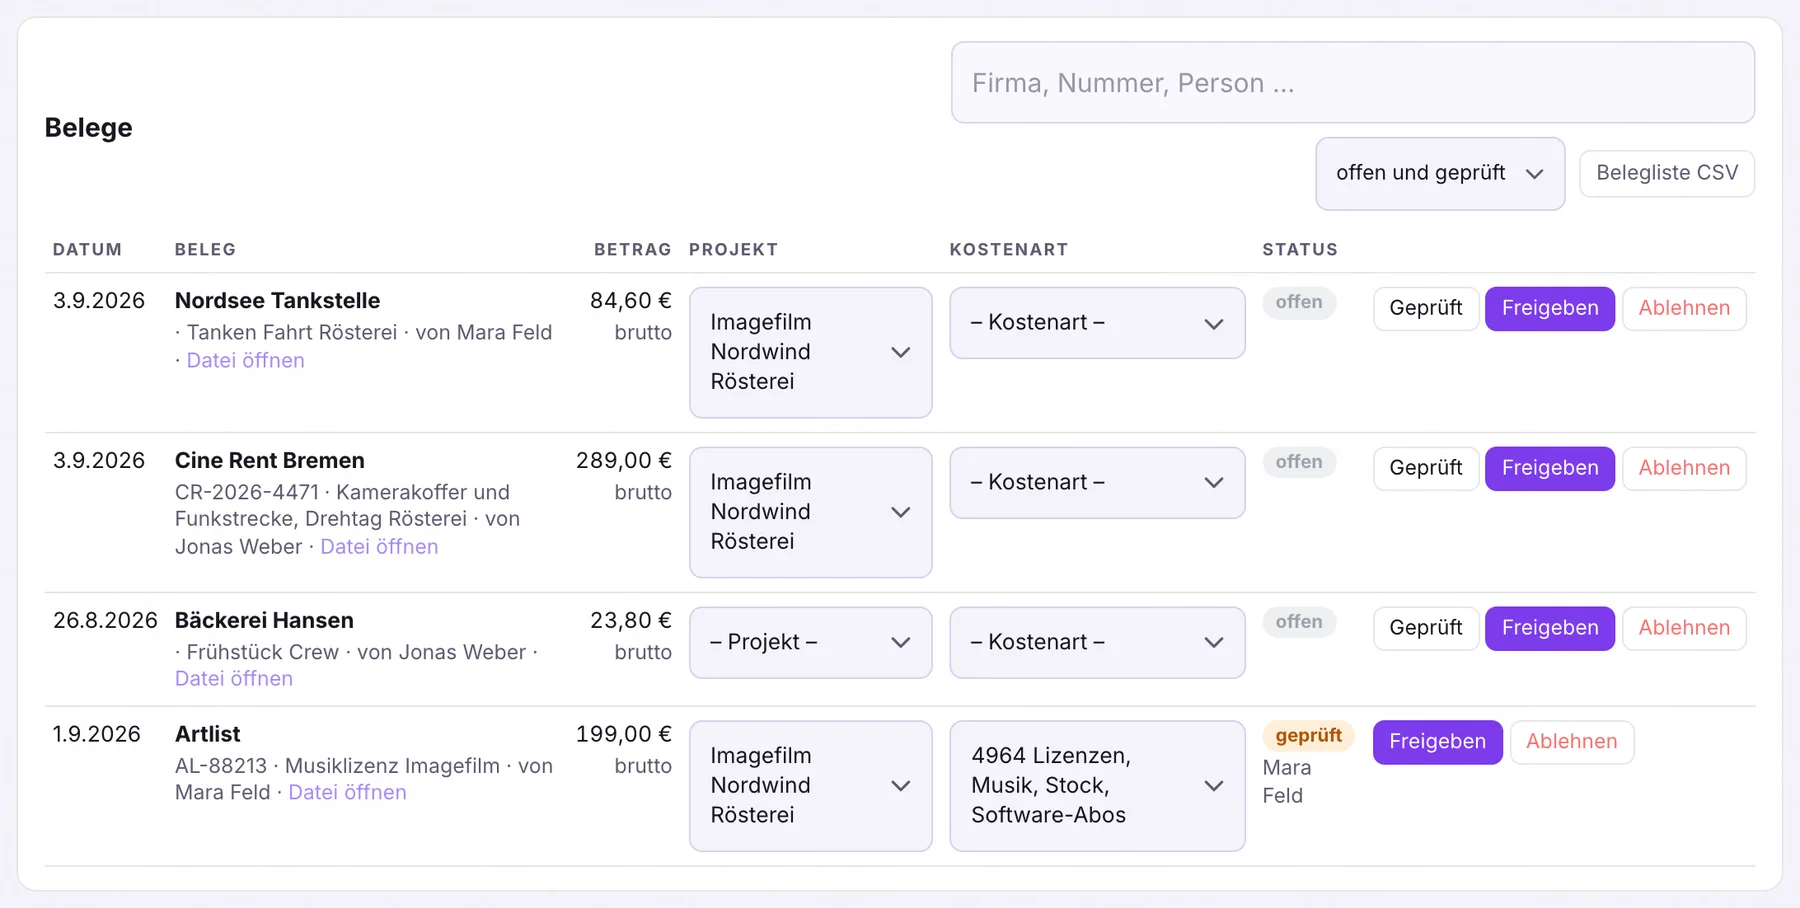1800x908 pixels.
Task: Click the search field 'Firma, Nummer, Person'
Action: click(1353, 83)
